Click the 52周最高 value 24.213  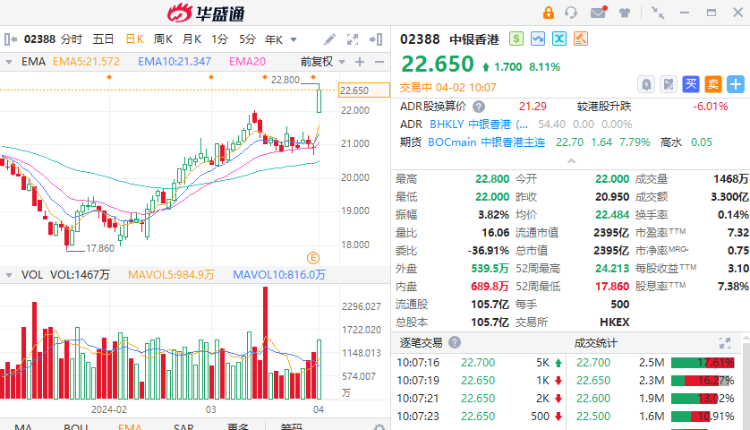[x=612, y=268]
